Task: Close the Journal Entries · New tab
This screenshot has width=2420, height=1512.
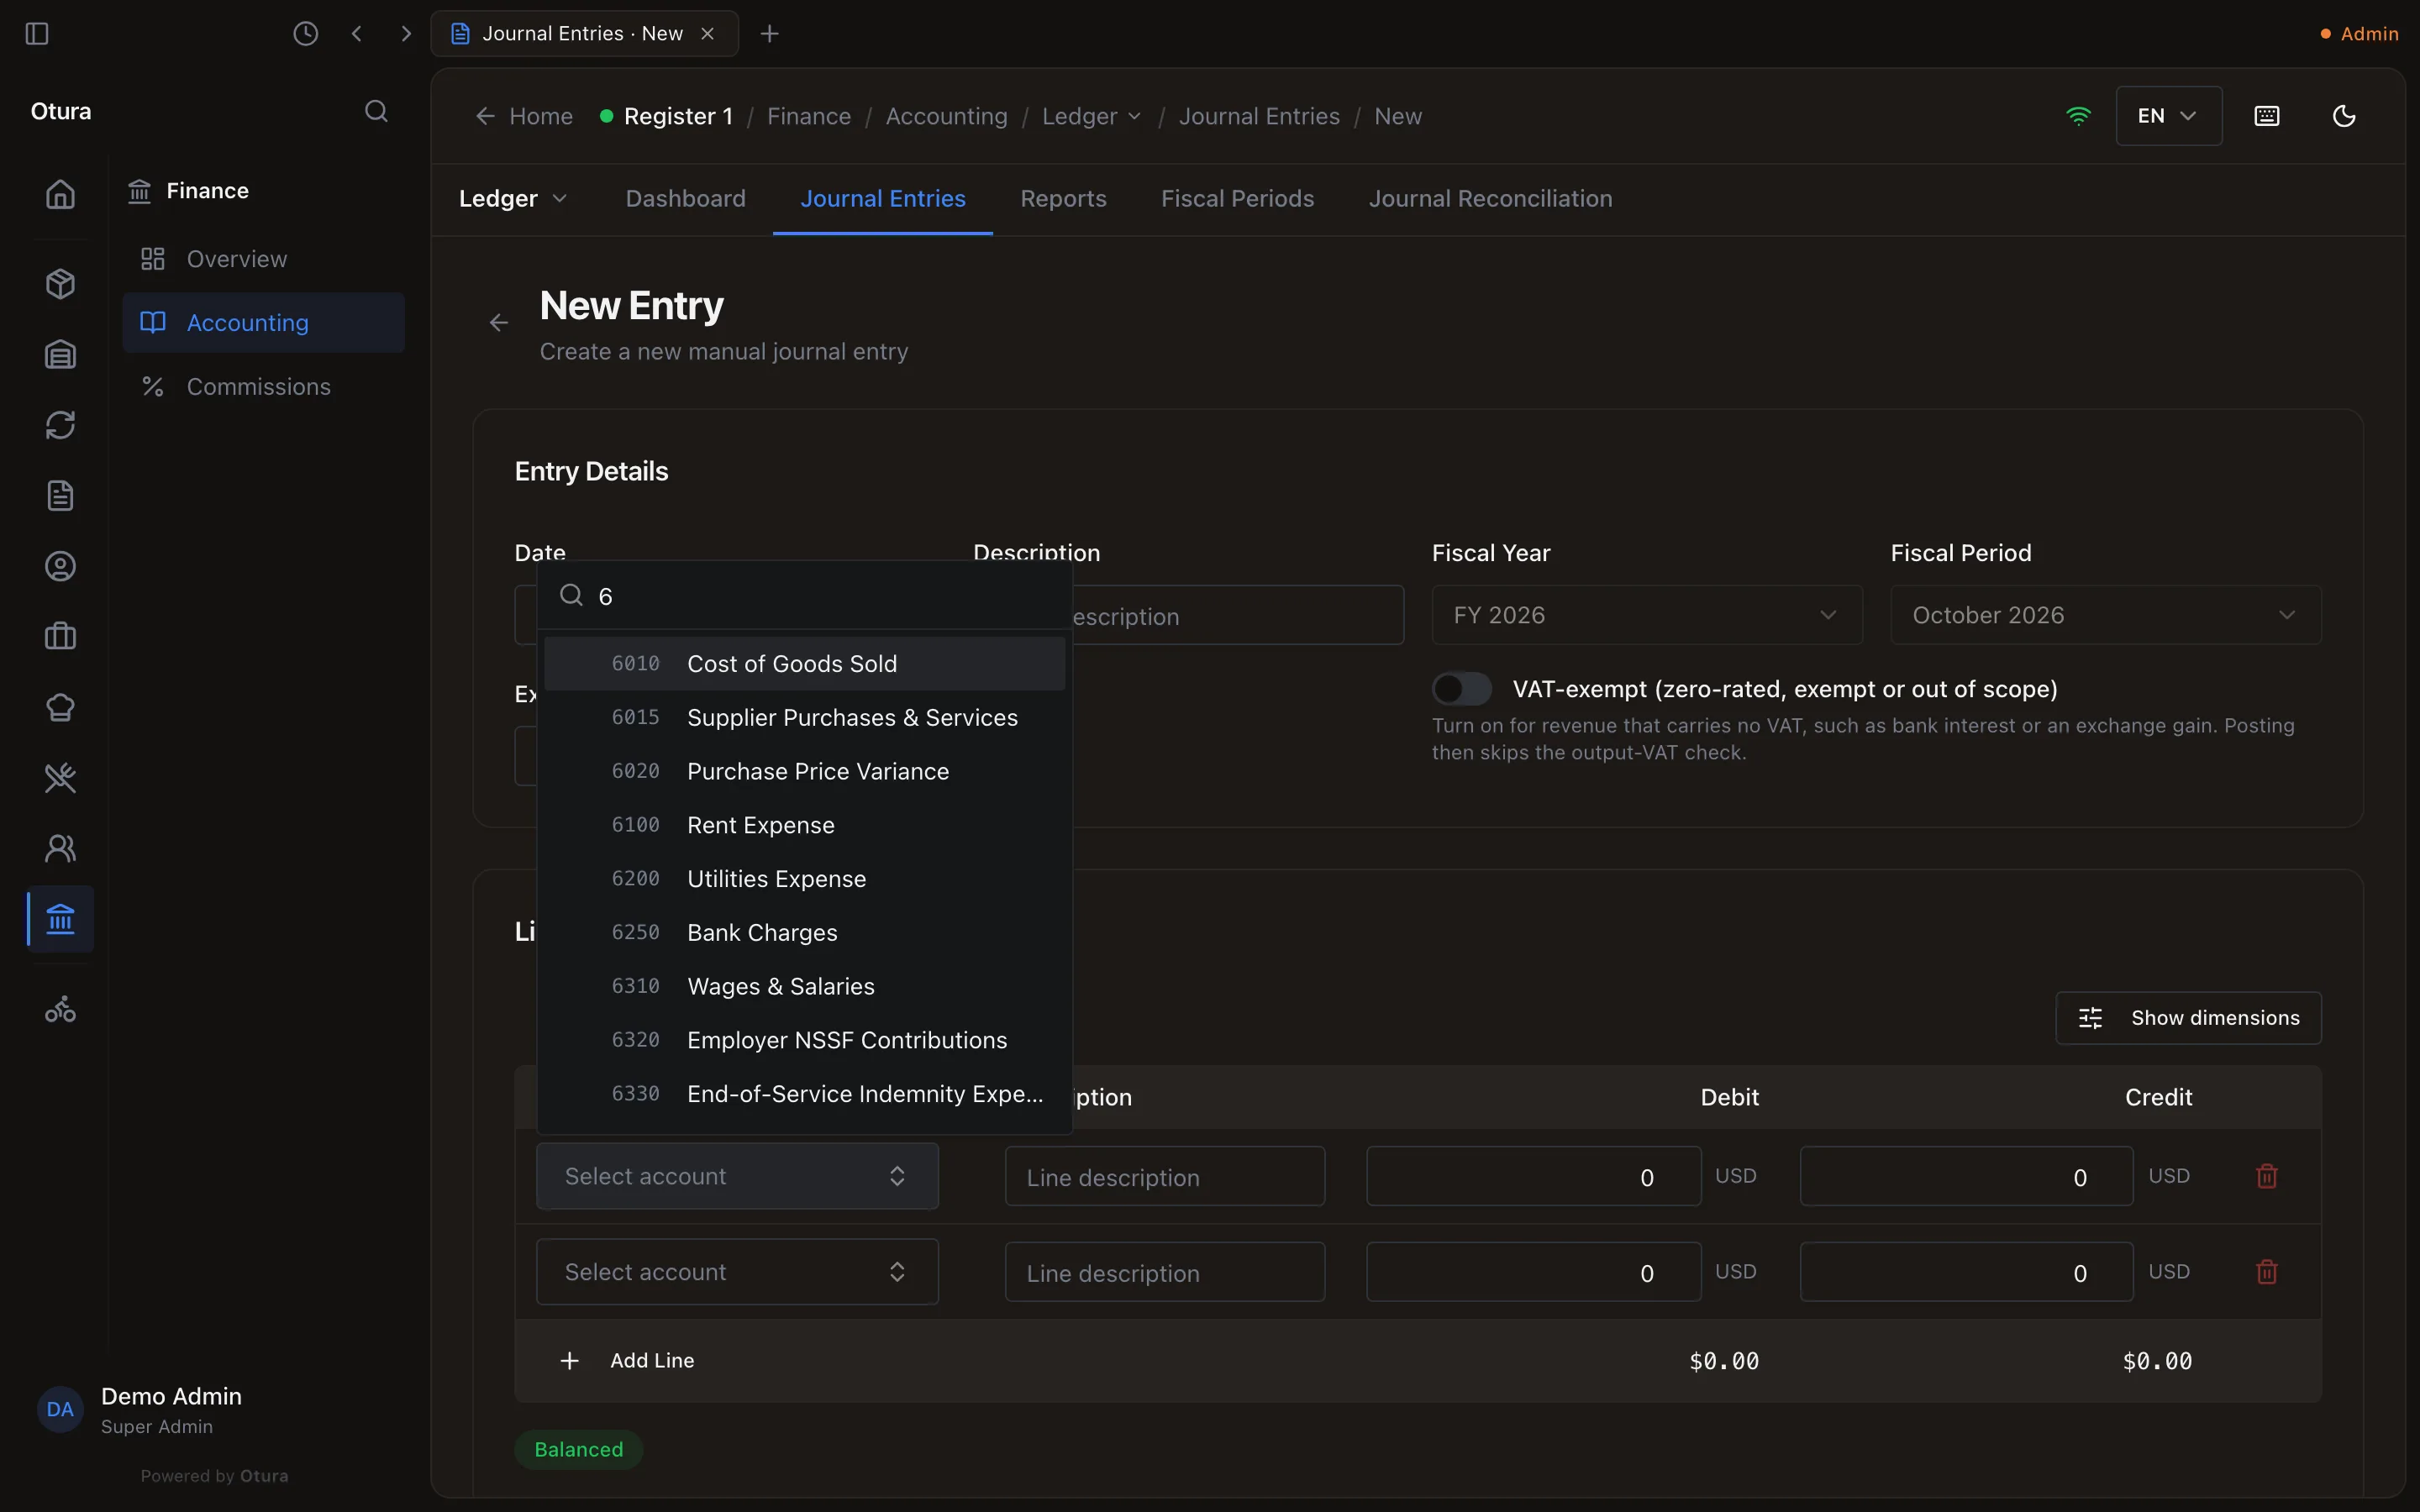Action: [708, 34]
